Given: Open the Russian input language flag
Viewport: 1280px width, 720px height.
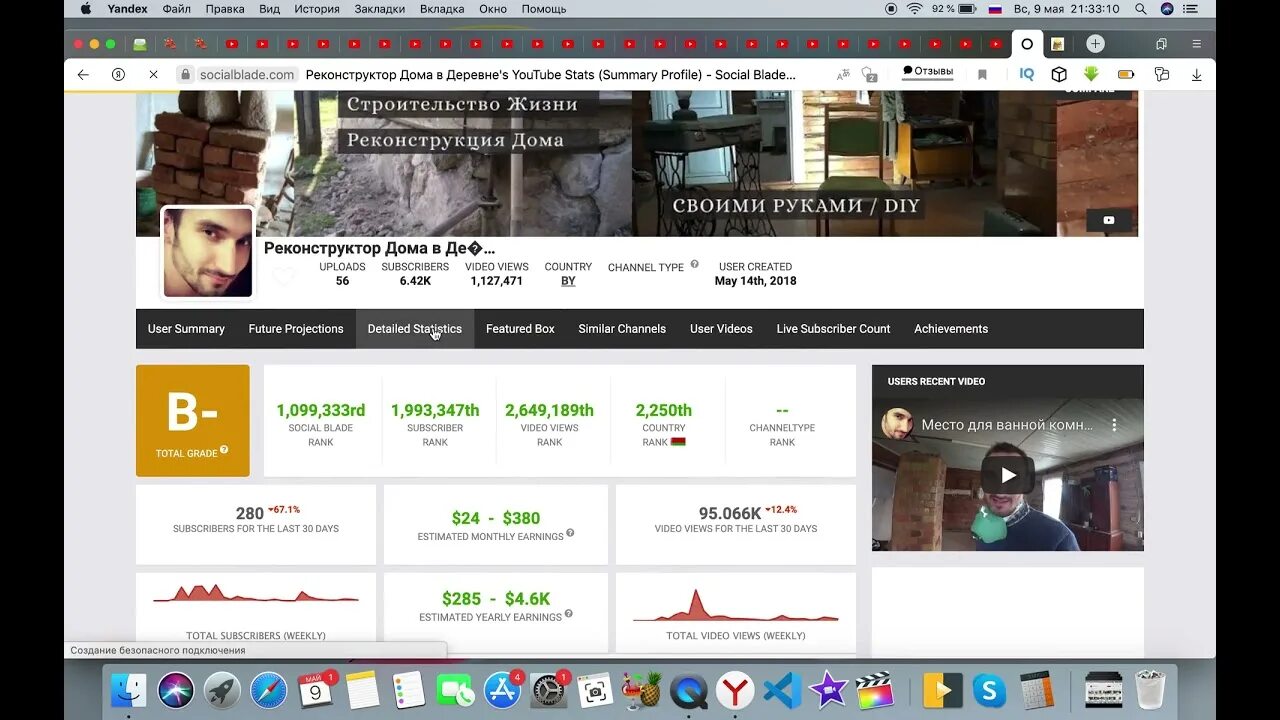Looking at the screenshot, I should [x=995, y=9].
